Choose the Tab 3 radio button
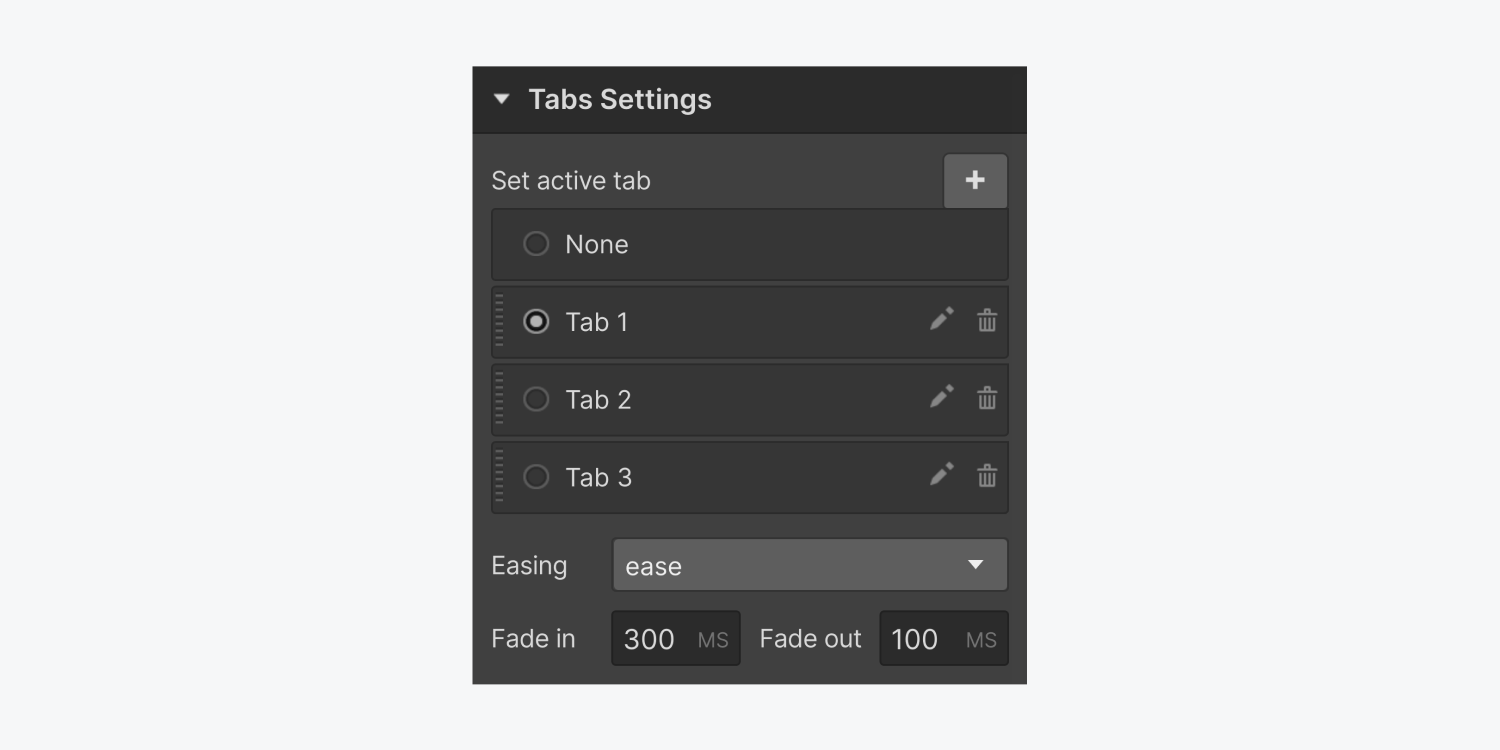1500x750 pixels. 536,477
